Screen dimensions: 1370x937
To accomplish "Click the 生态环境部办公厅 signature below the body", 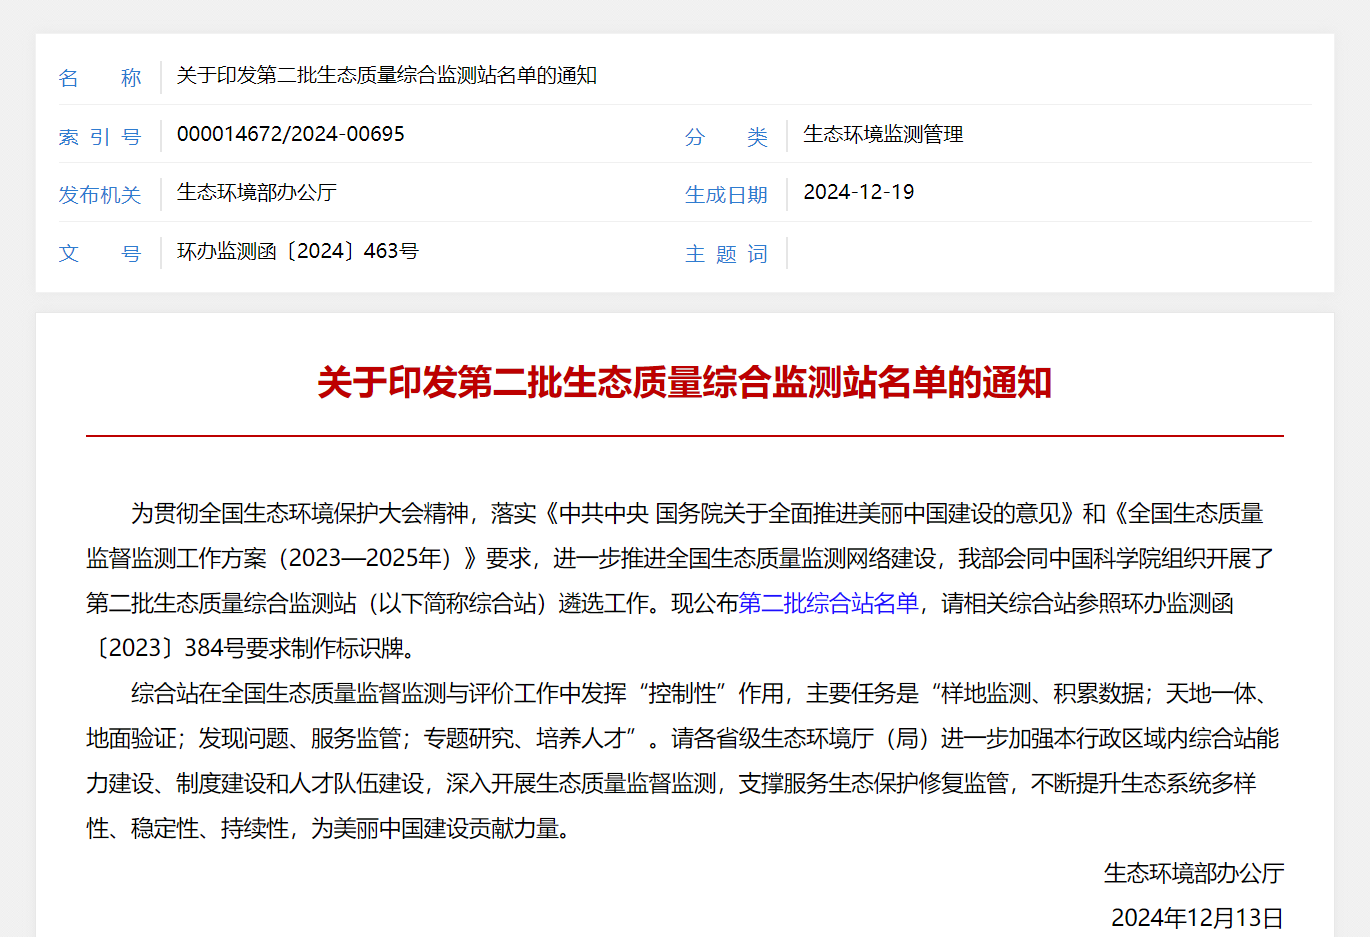I will (1193, 873).
